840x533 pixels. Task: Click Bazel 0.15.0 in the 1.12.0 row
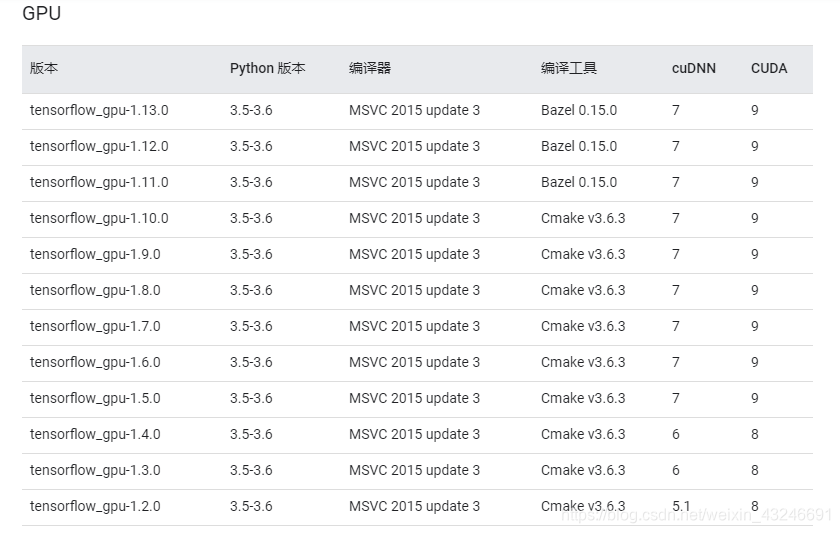click(579, 146)
